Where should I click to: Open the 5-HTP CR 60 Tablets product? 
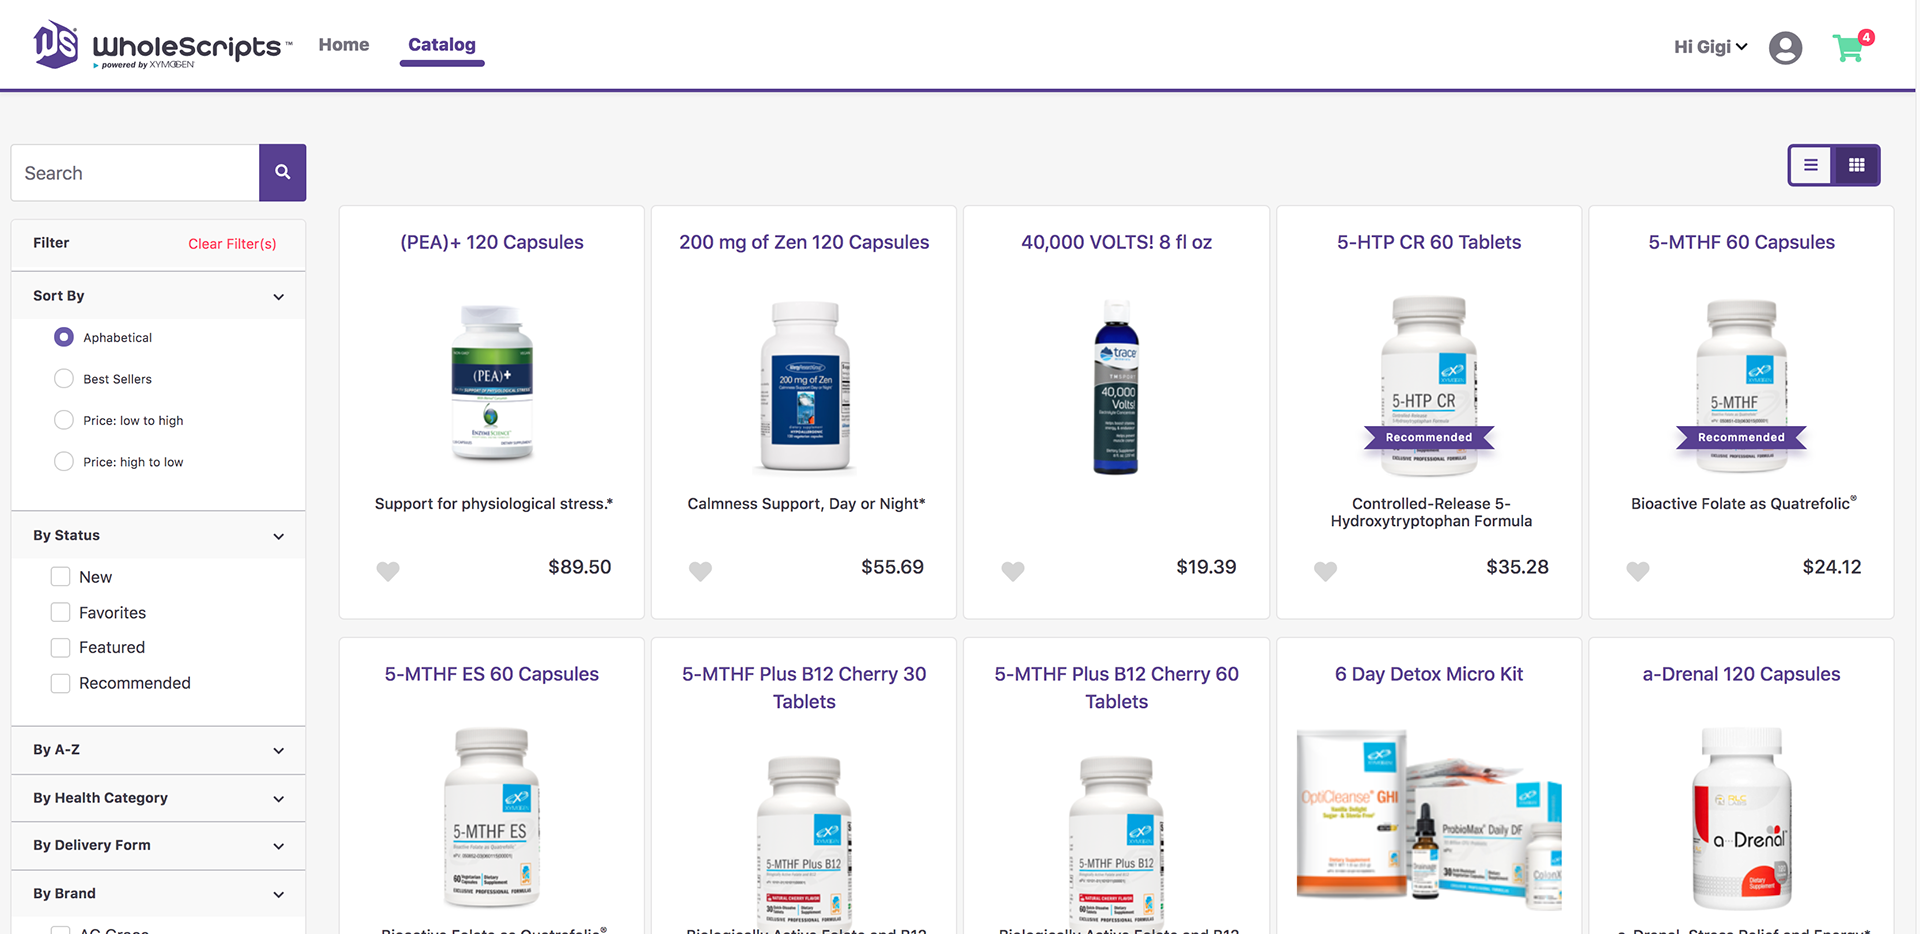tap(1429, 242)
